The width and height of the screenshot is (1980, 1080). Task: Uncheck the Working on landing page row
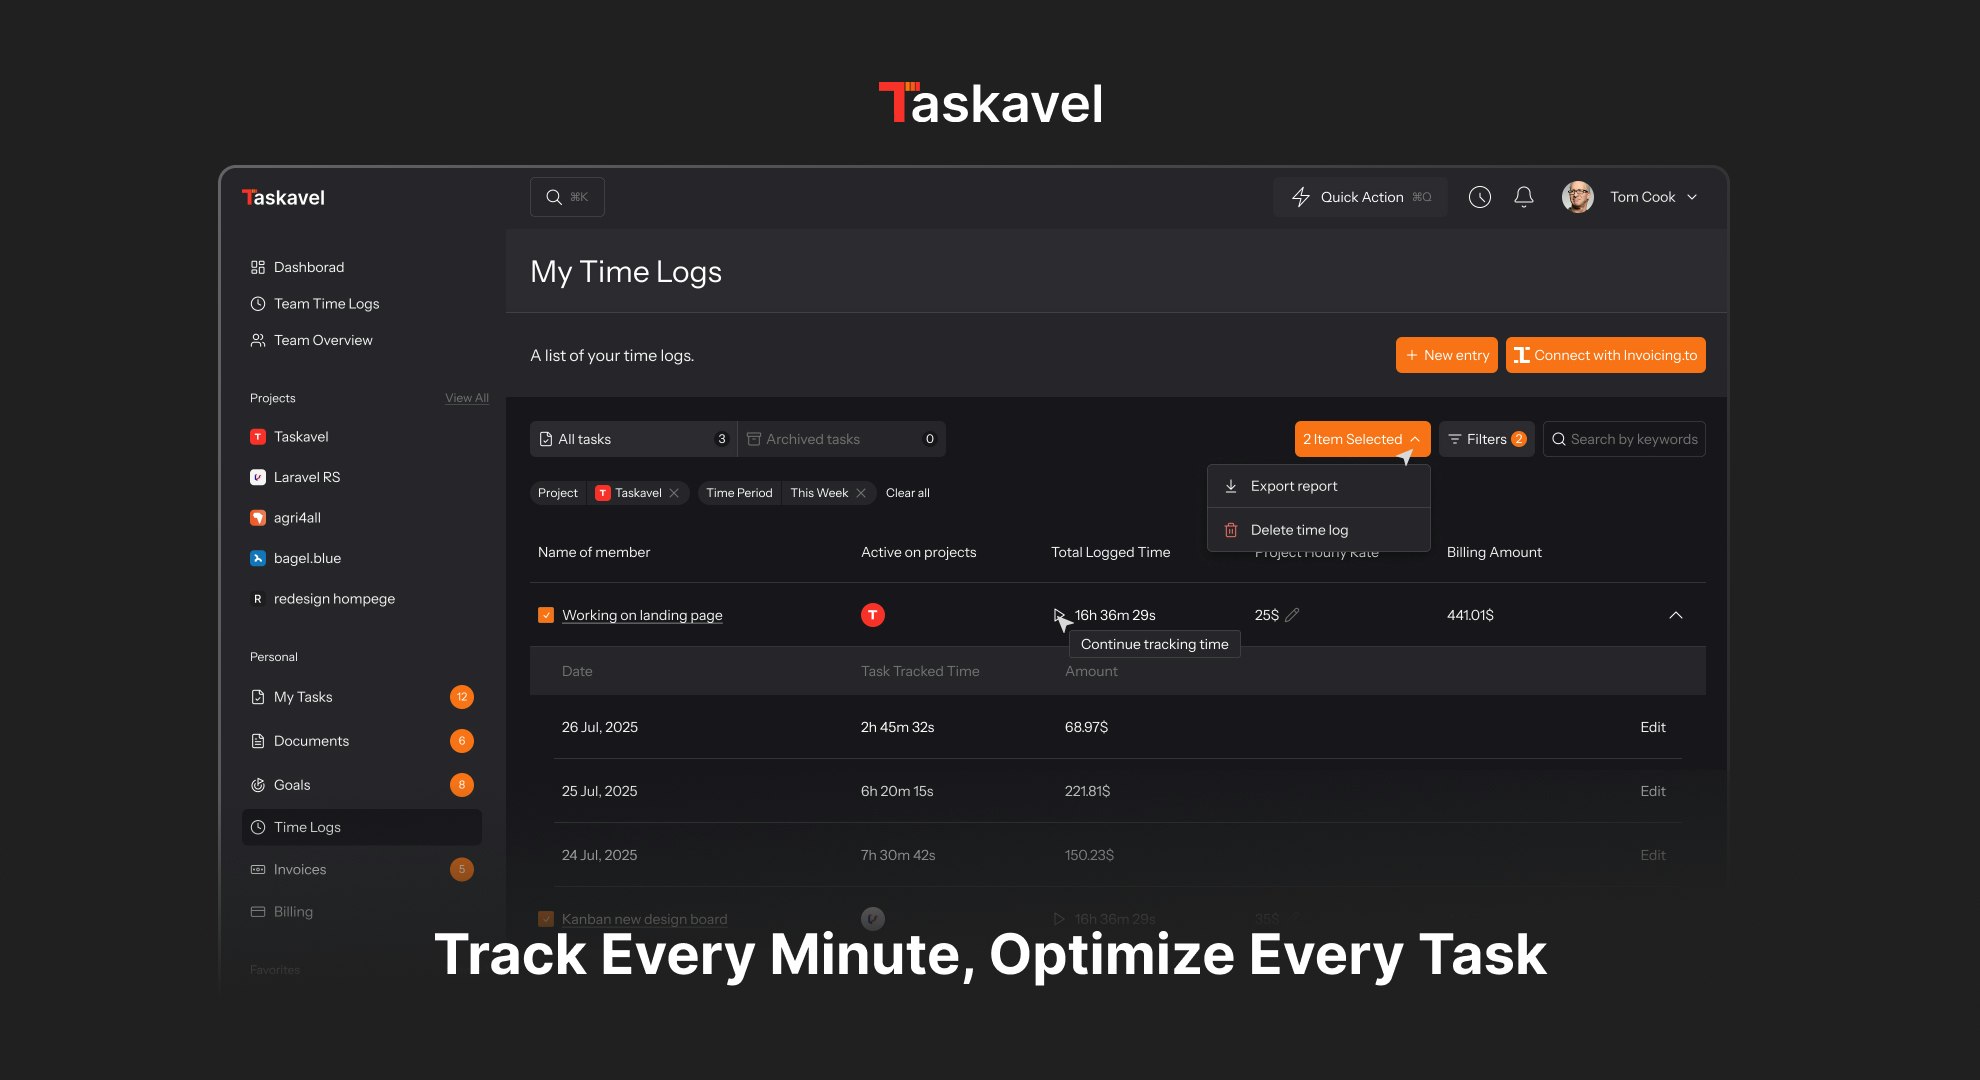point(545,614)
